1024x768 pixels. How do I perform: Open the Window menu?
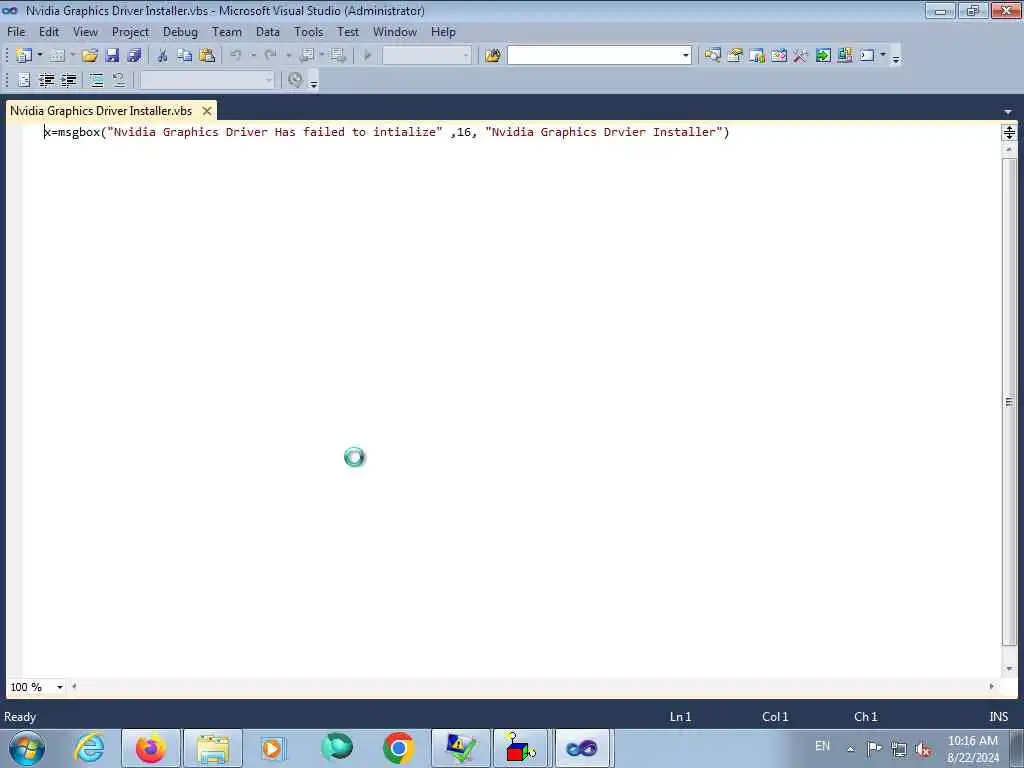click(395, 32)
